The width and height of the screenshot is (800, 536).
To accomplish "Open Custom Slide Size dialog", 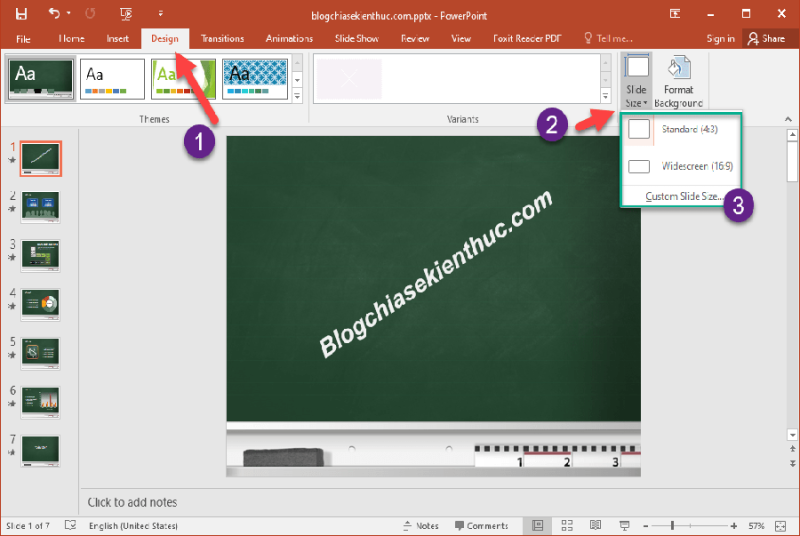I will [x=684, y=196].
